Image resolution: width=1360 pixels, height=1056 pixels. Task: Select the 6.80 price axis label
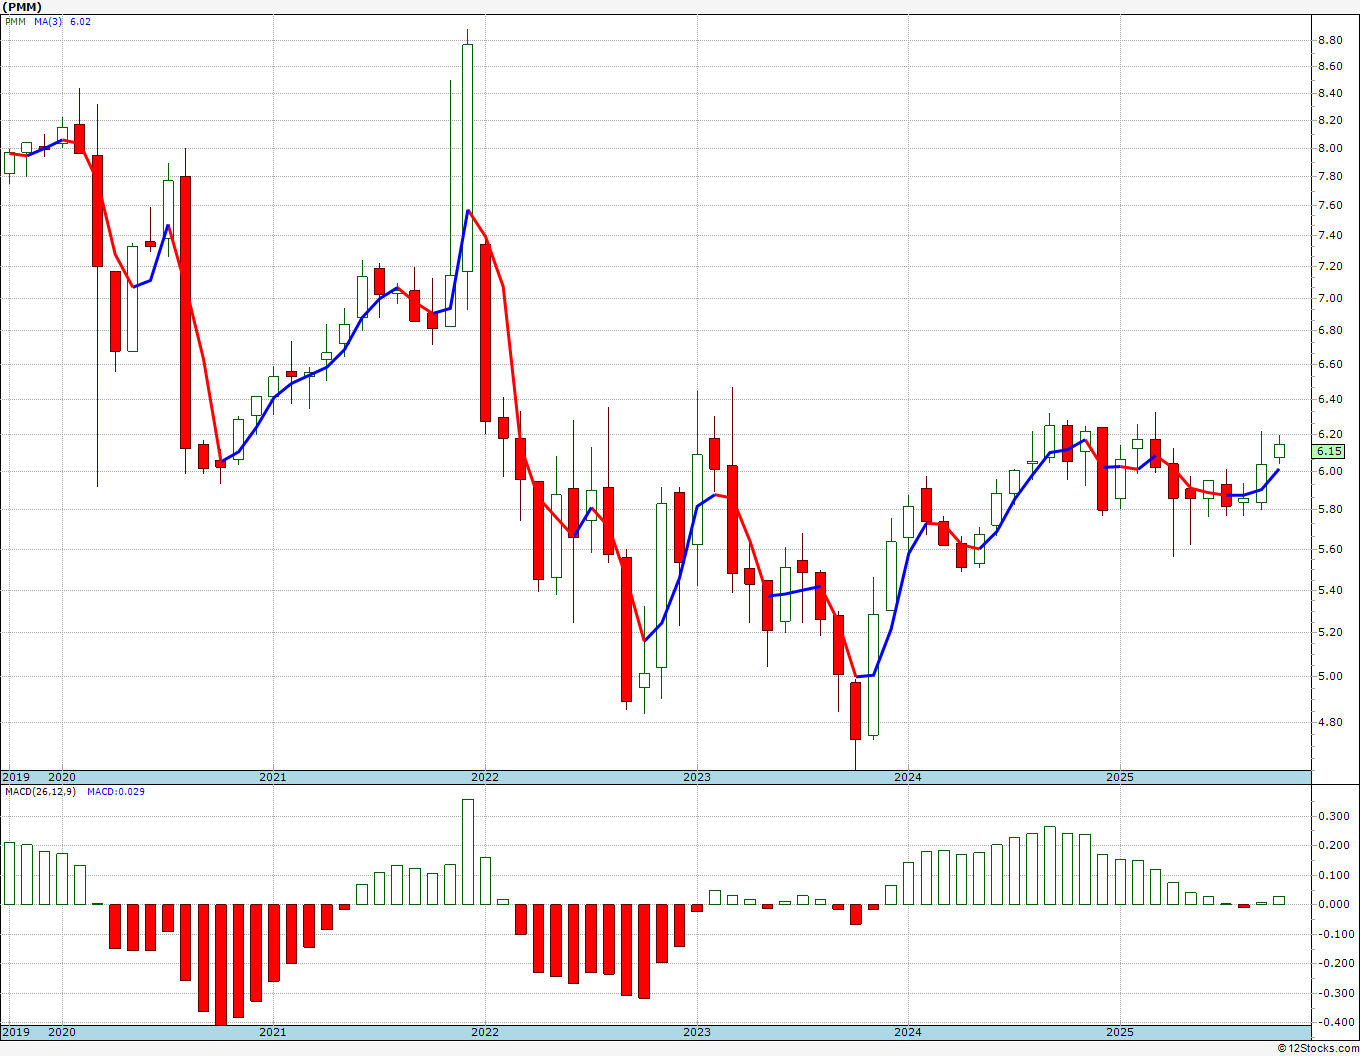click(x=1330, y=330)
